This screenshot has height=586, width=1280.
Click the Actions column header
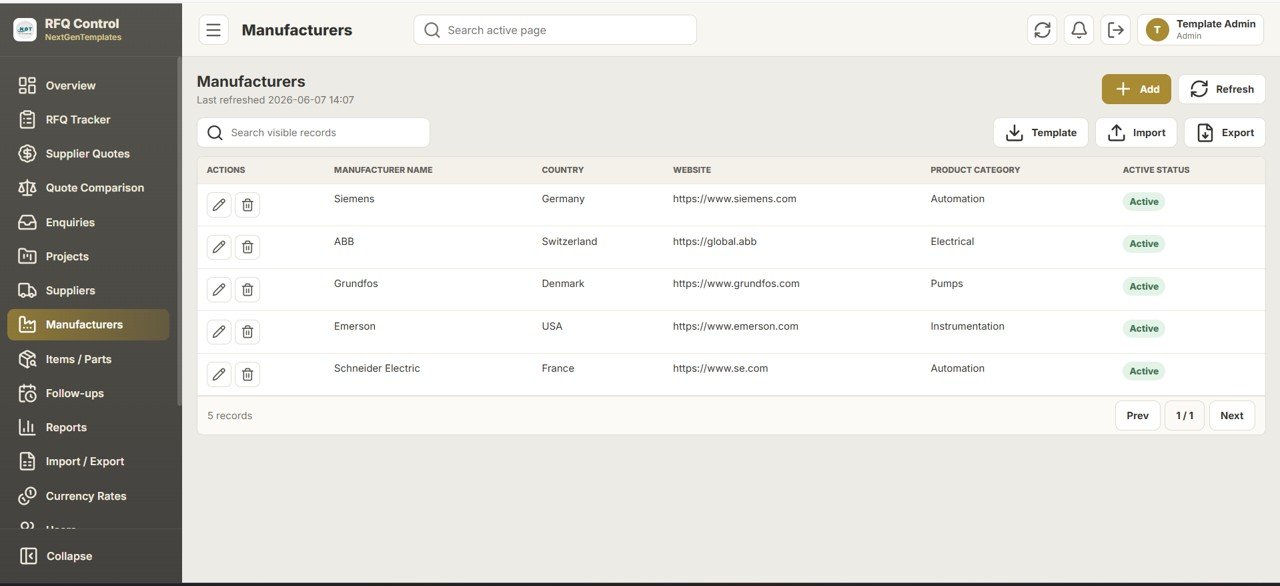point(226,170)
